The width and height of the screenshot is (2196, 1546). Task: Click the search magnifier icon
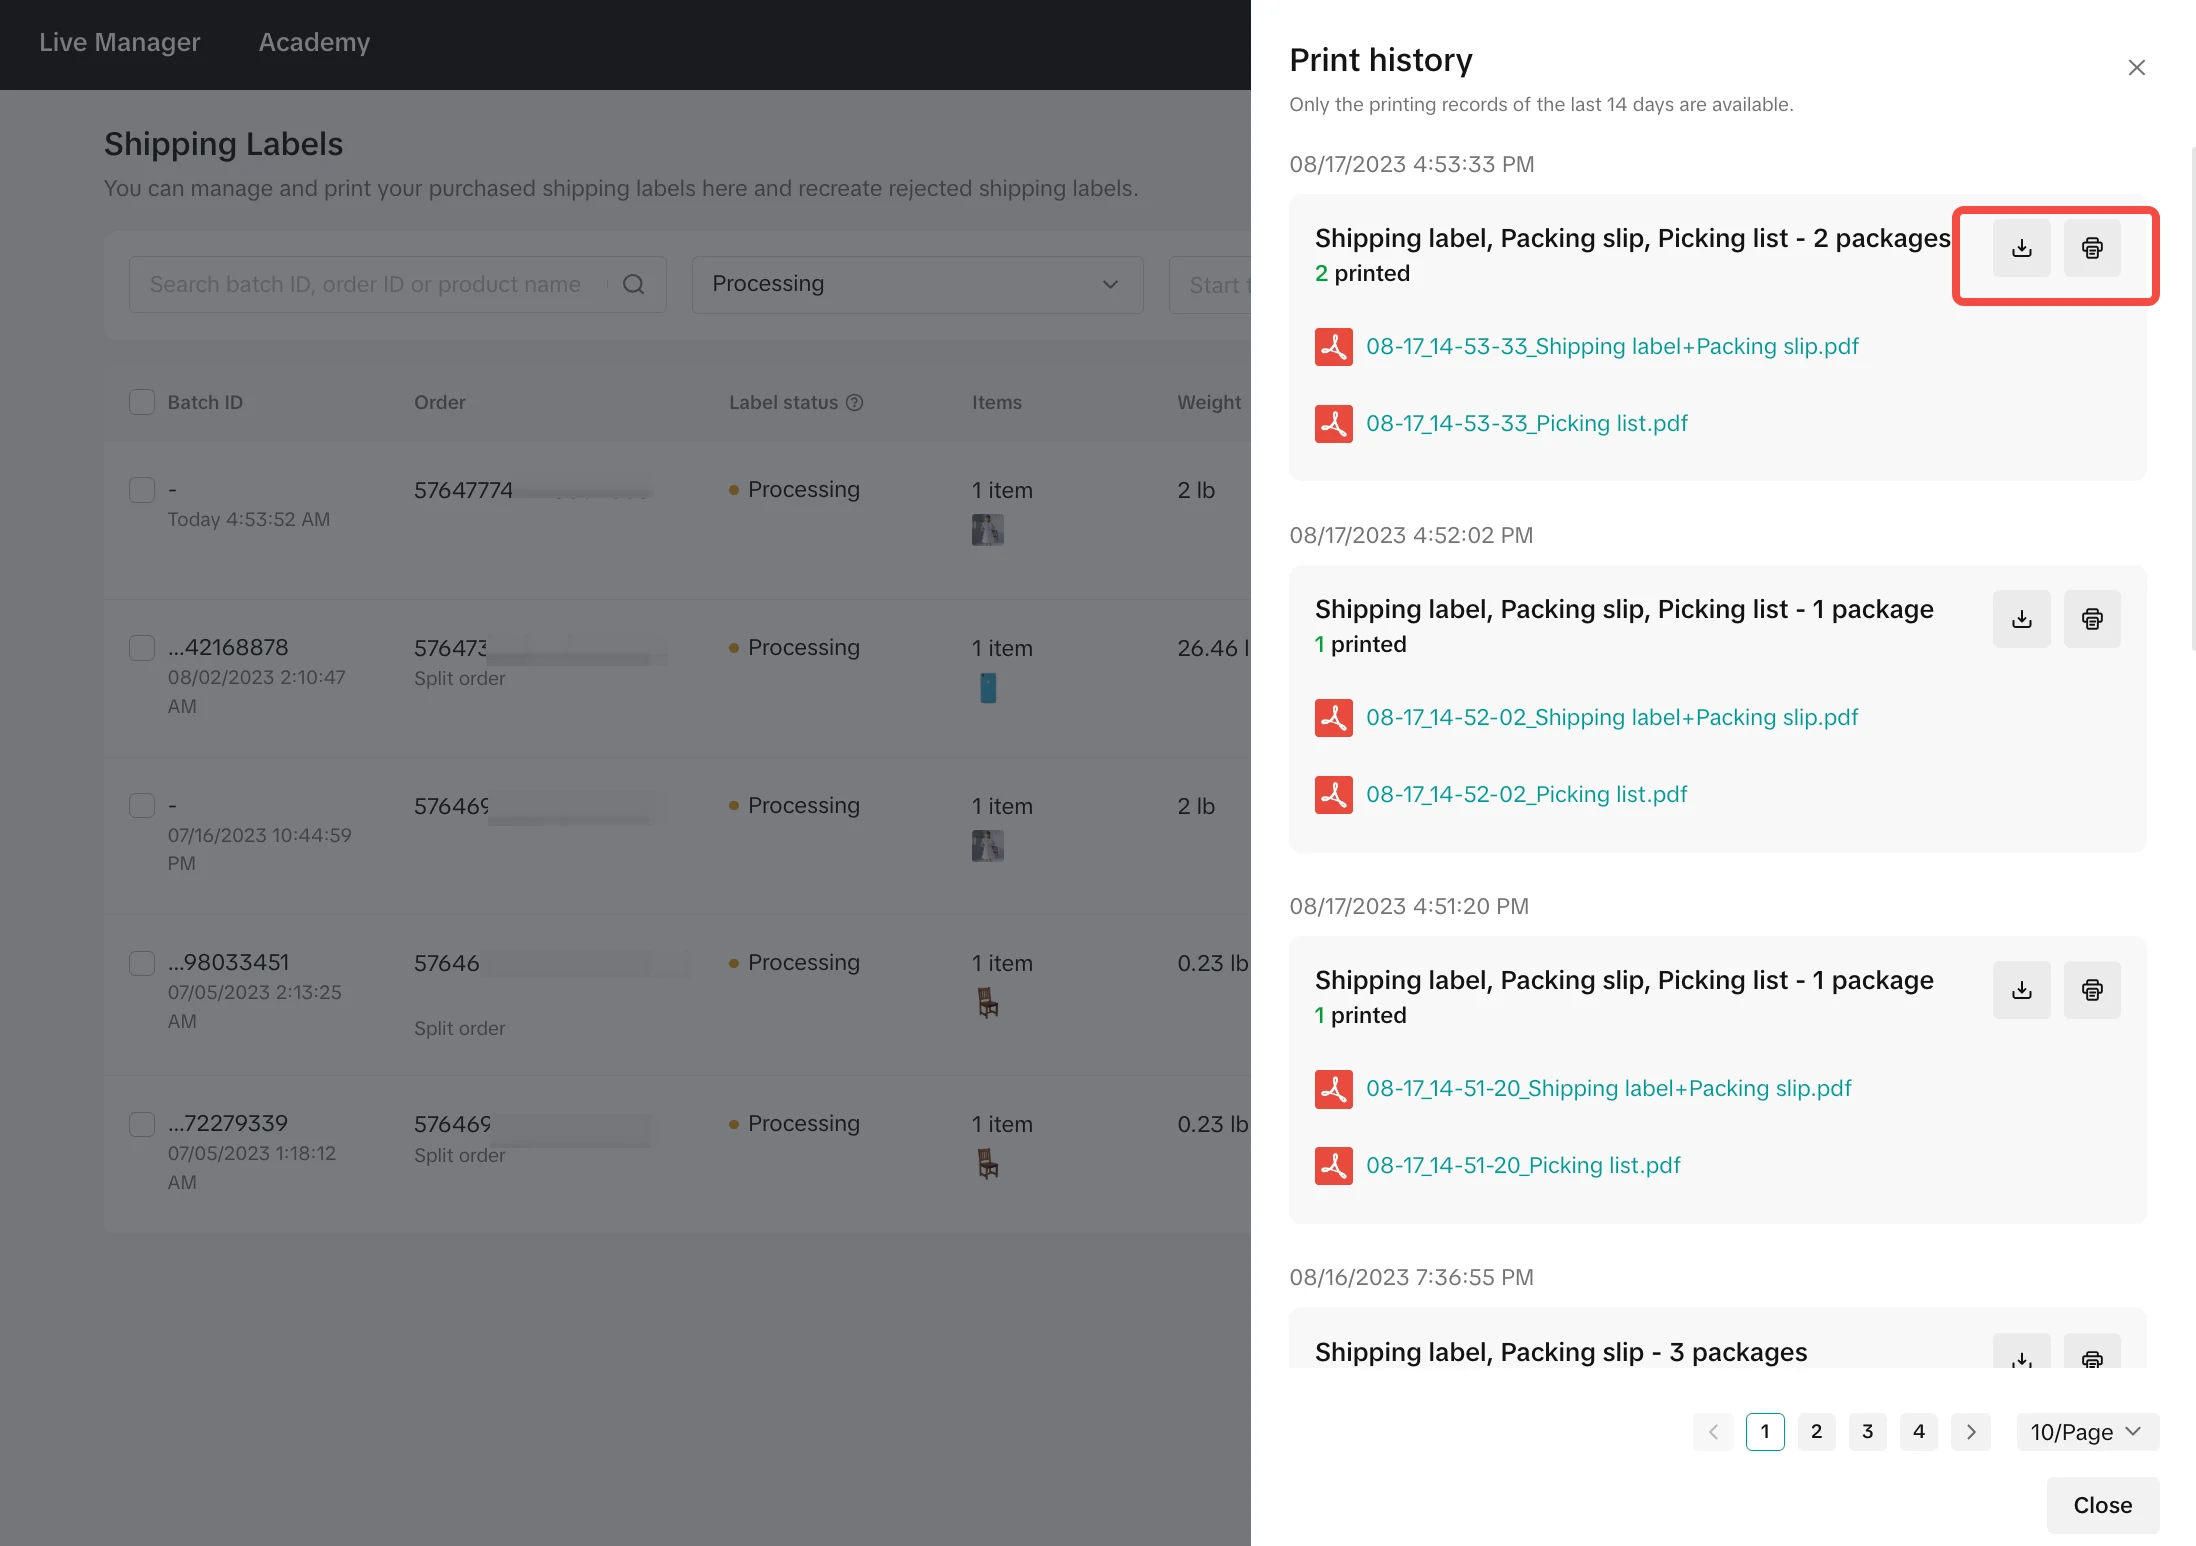pyautogui.click(x=633, y=284)
